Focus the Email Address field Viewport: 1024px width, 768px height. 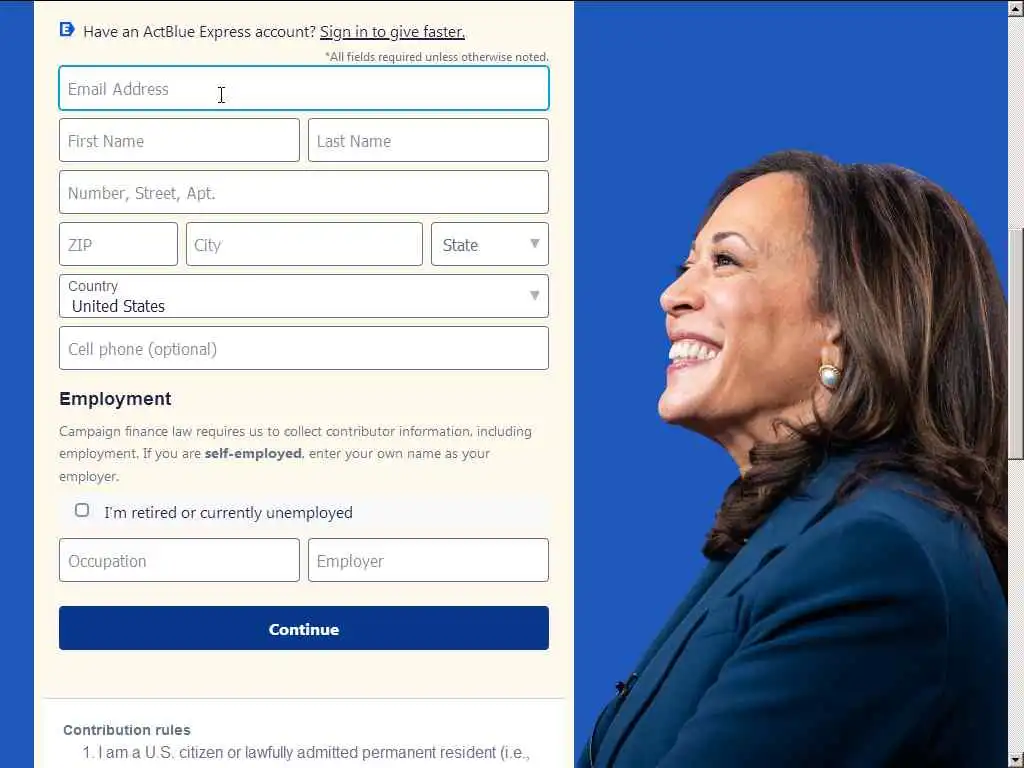coord(304,88)
